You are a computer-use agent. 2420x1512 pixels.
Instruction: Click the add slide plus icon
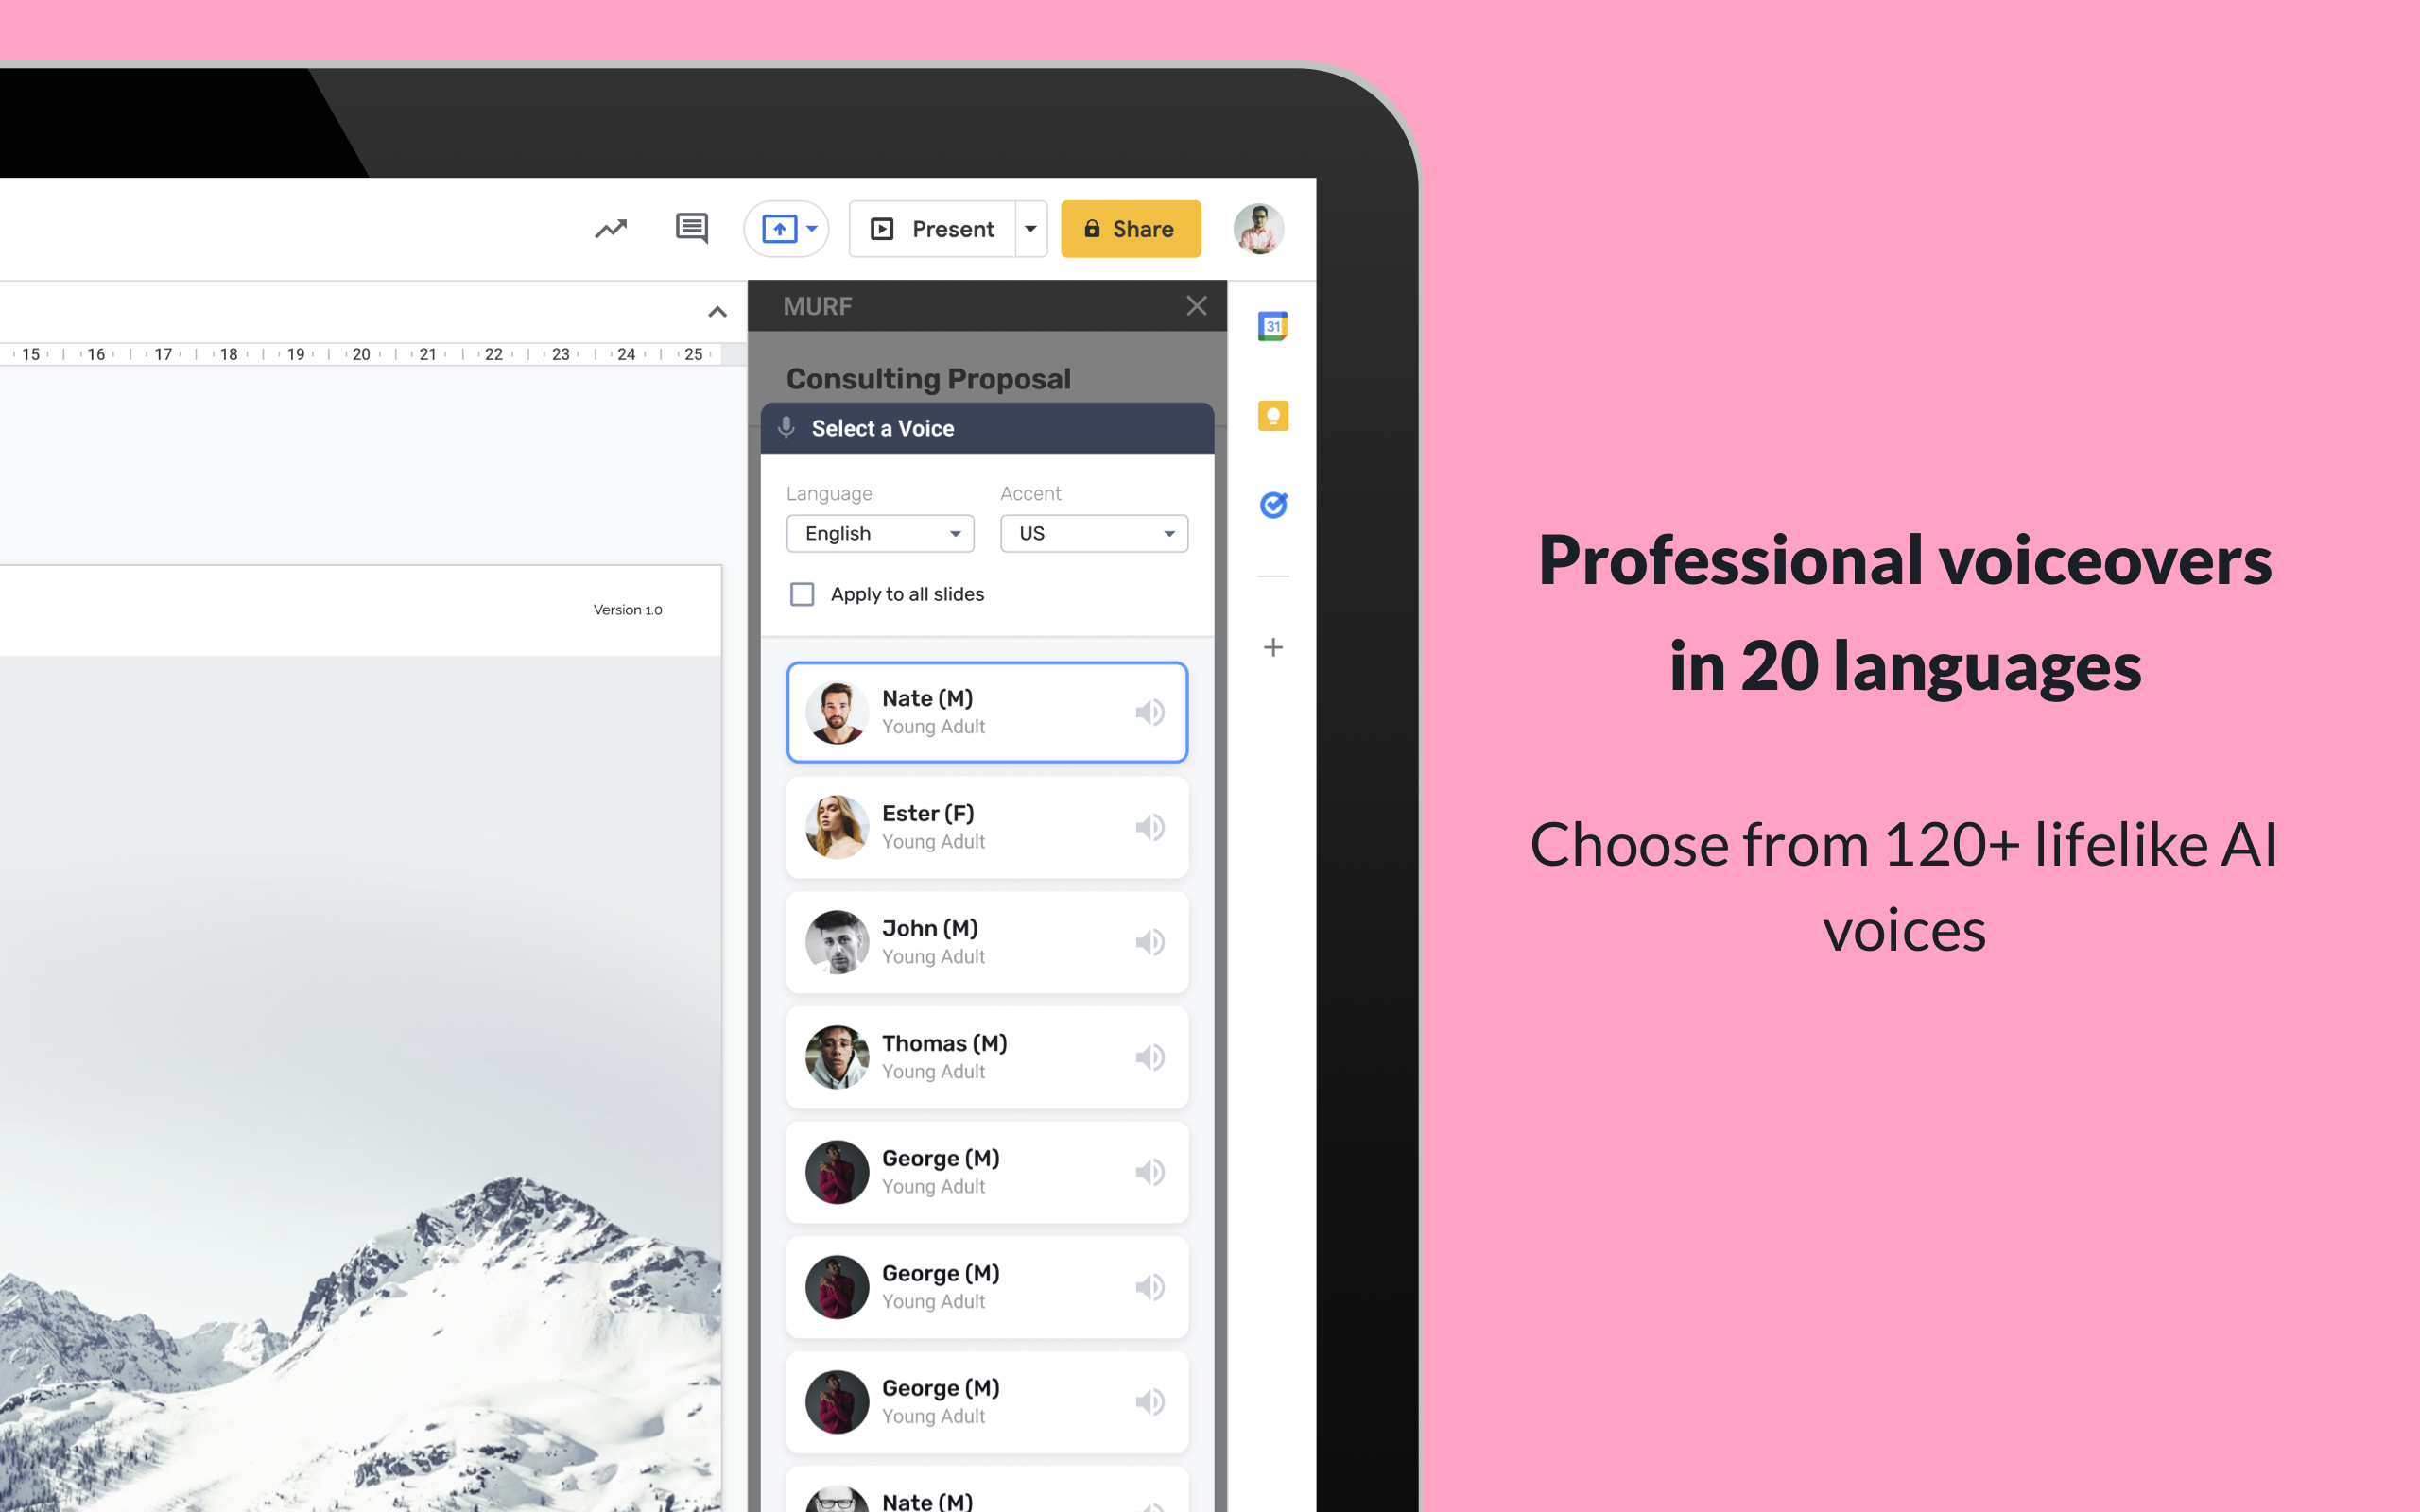tap(1271, 646)
